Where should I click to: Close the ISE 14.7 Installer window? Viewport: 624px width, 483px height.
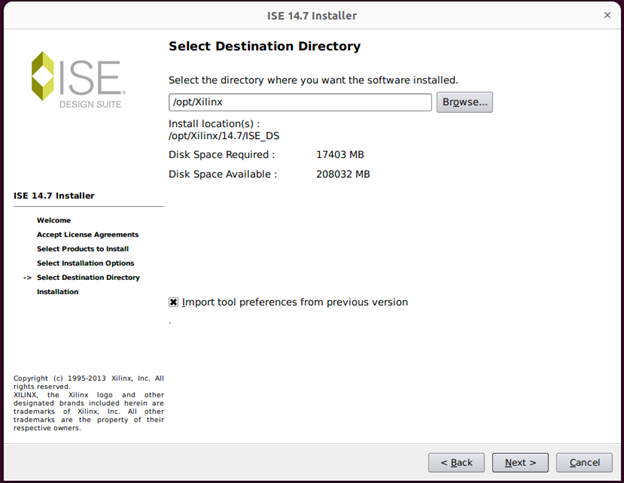click(607, 15)
